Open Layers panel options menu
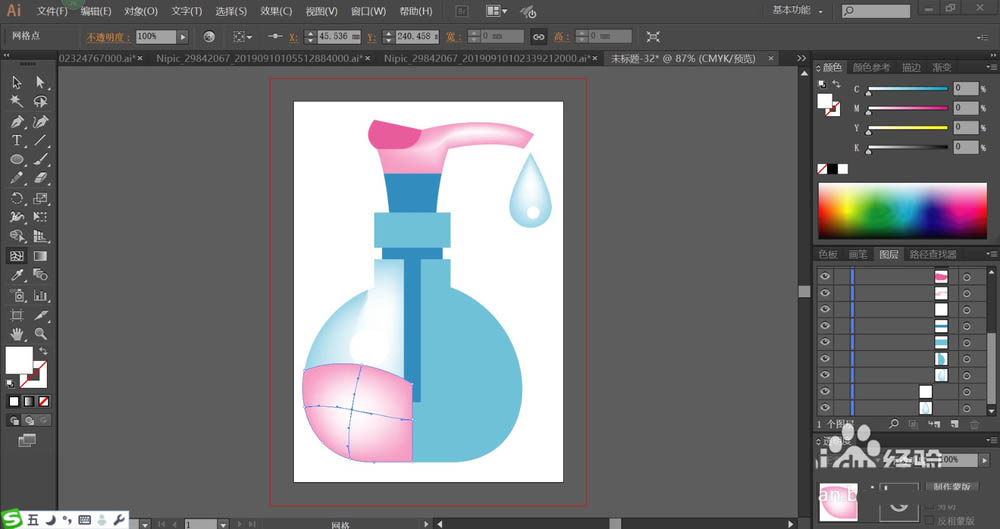Screen dimensions: 1000x529 992,254
